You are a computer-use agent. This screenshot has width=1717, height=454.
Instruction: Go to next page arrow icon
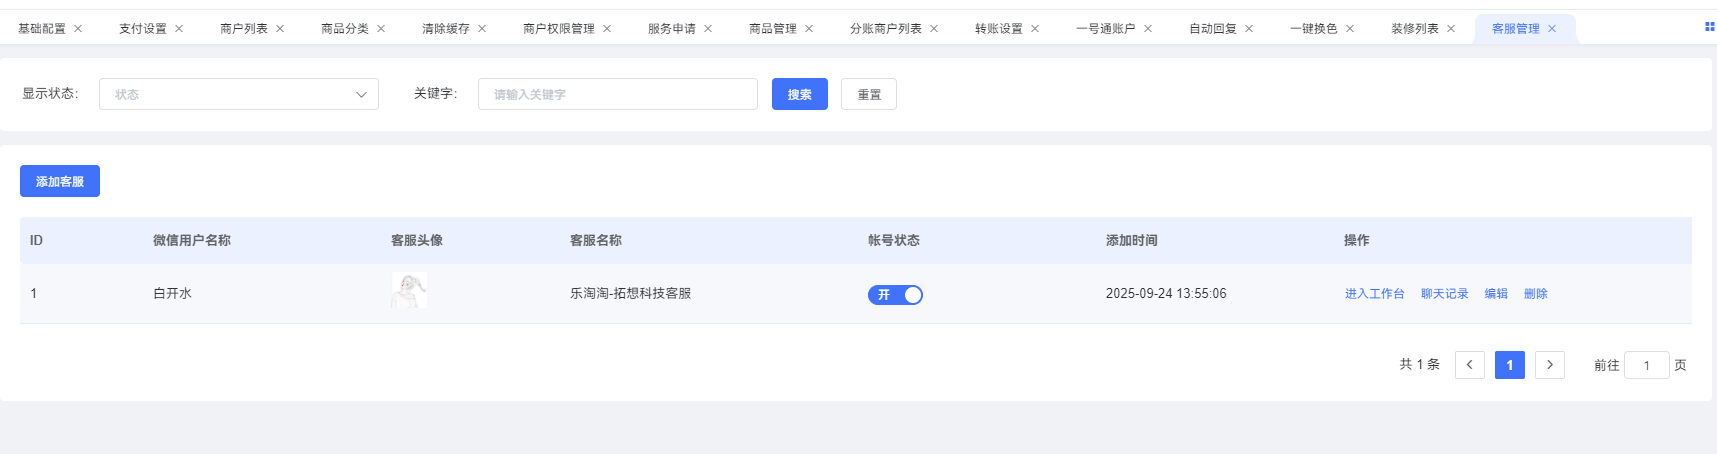click(x=1549, y=365)
